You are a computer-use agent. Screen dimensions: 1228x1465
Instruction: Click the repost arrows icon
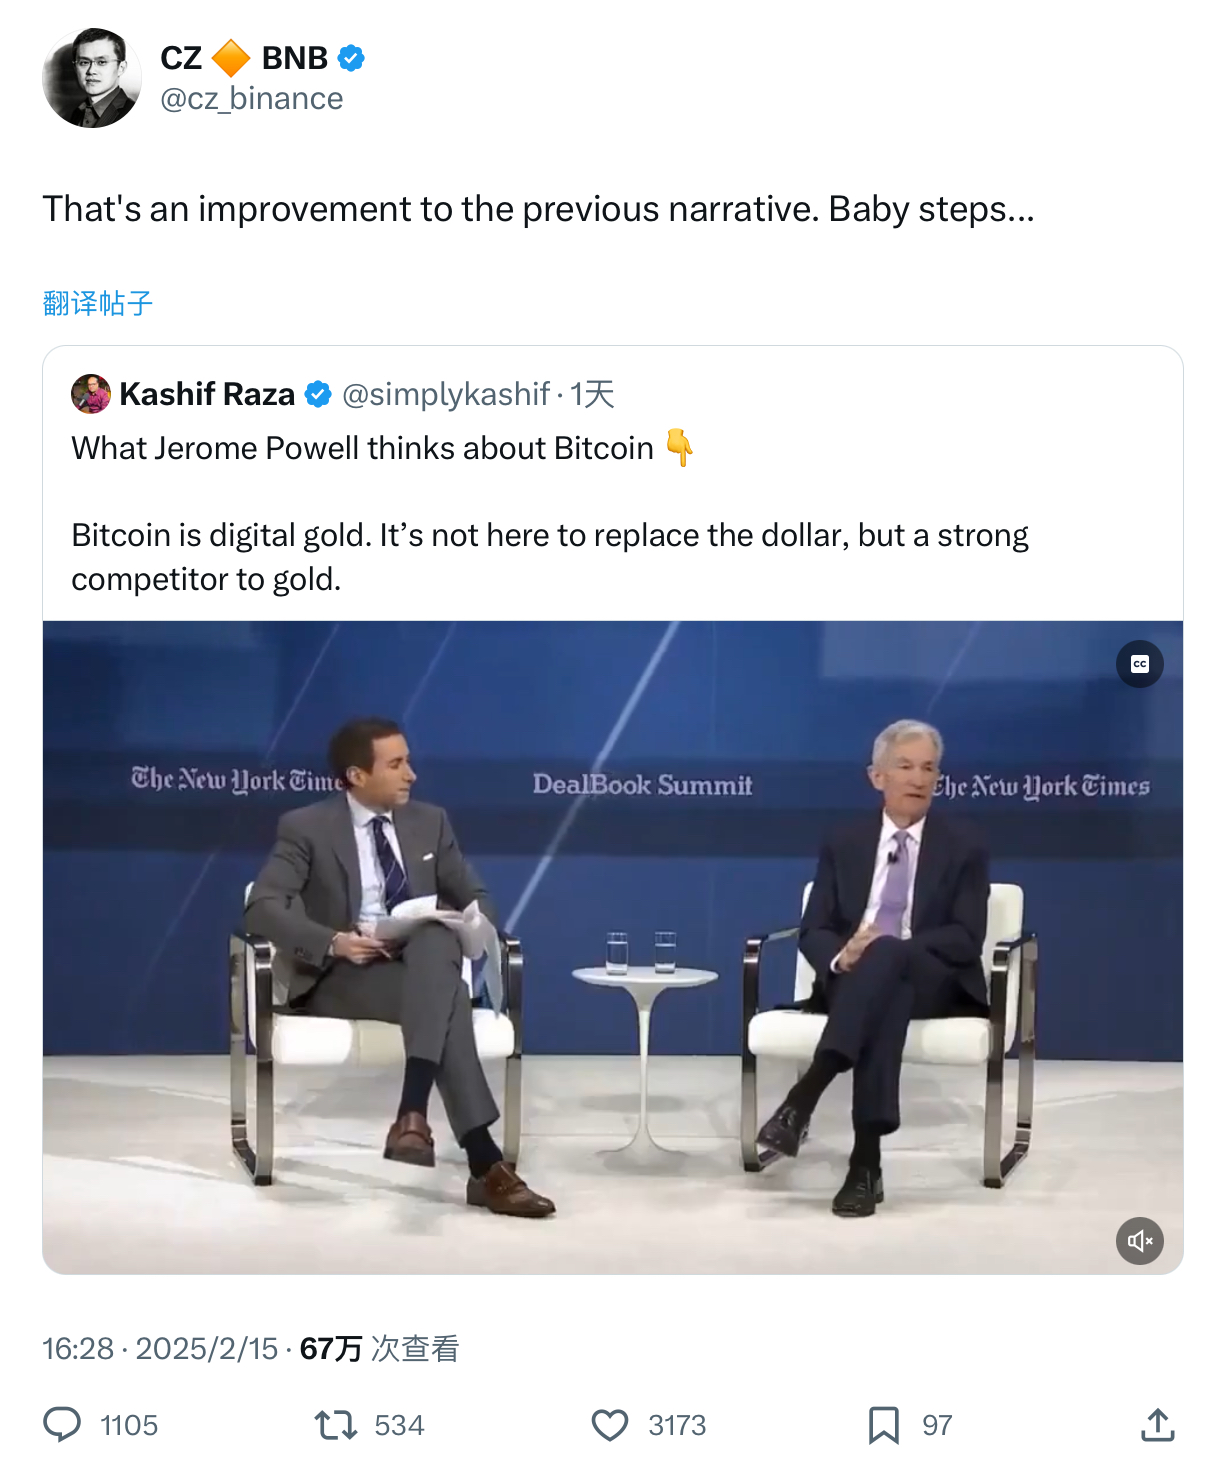pos(336,1424)
